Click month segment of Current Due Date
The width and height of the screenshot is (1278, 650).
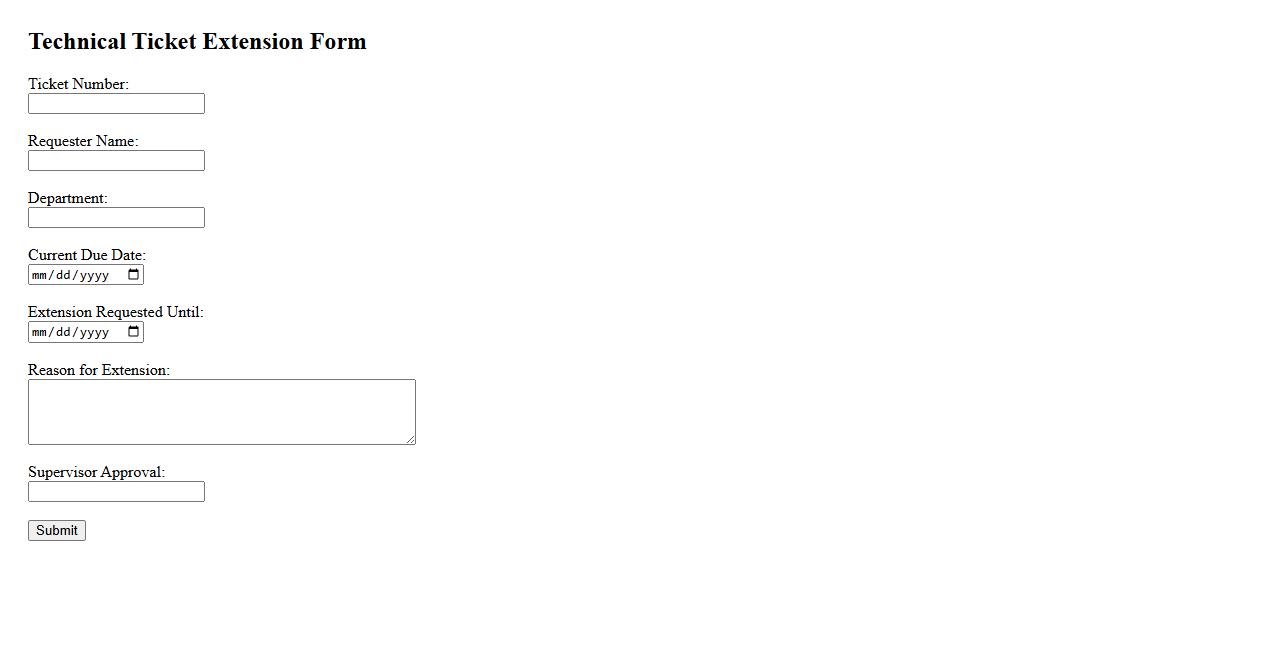point(40,275)
